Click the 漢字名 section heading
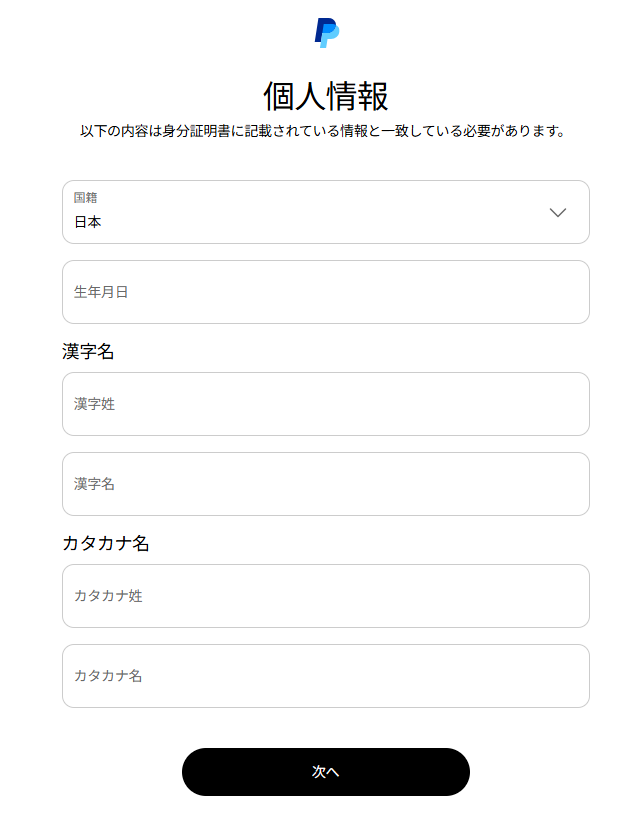Screen dimensions: 641x833 tap(88, 352)
